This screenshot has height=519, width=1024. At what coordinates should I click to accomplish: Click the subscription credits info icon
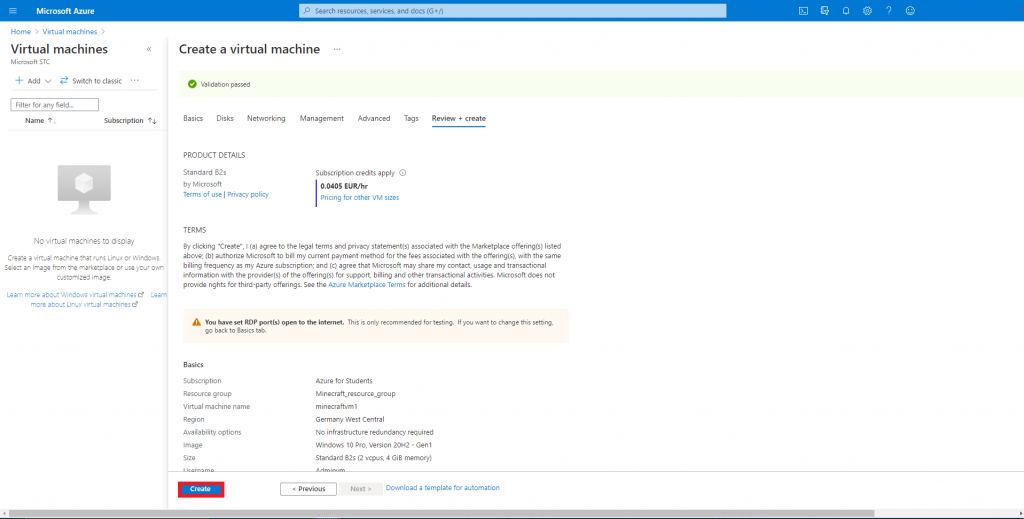(402, 173)
